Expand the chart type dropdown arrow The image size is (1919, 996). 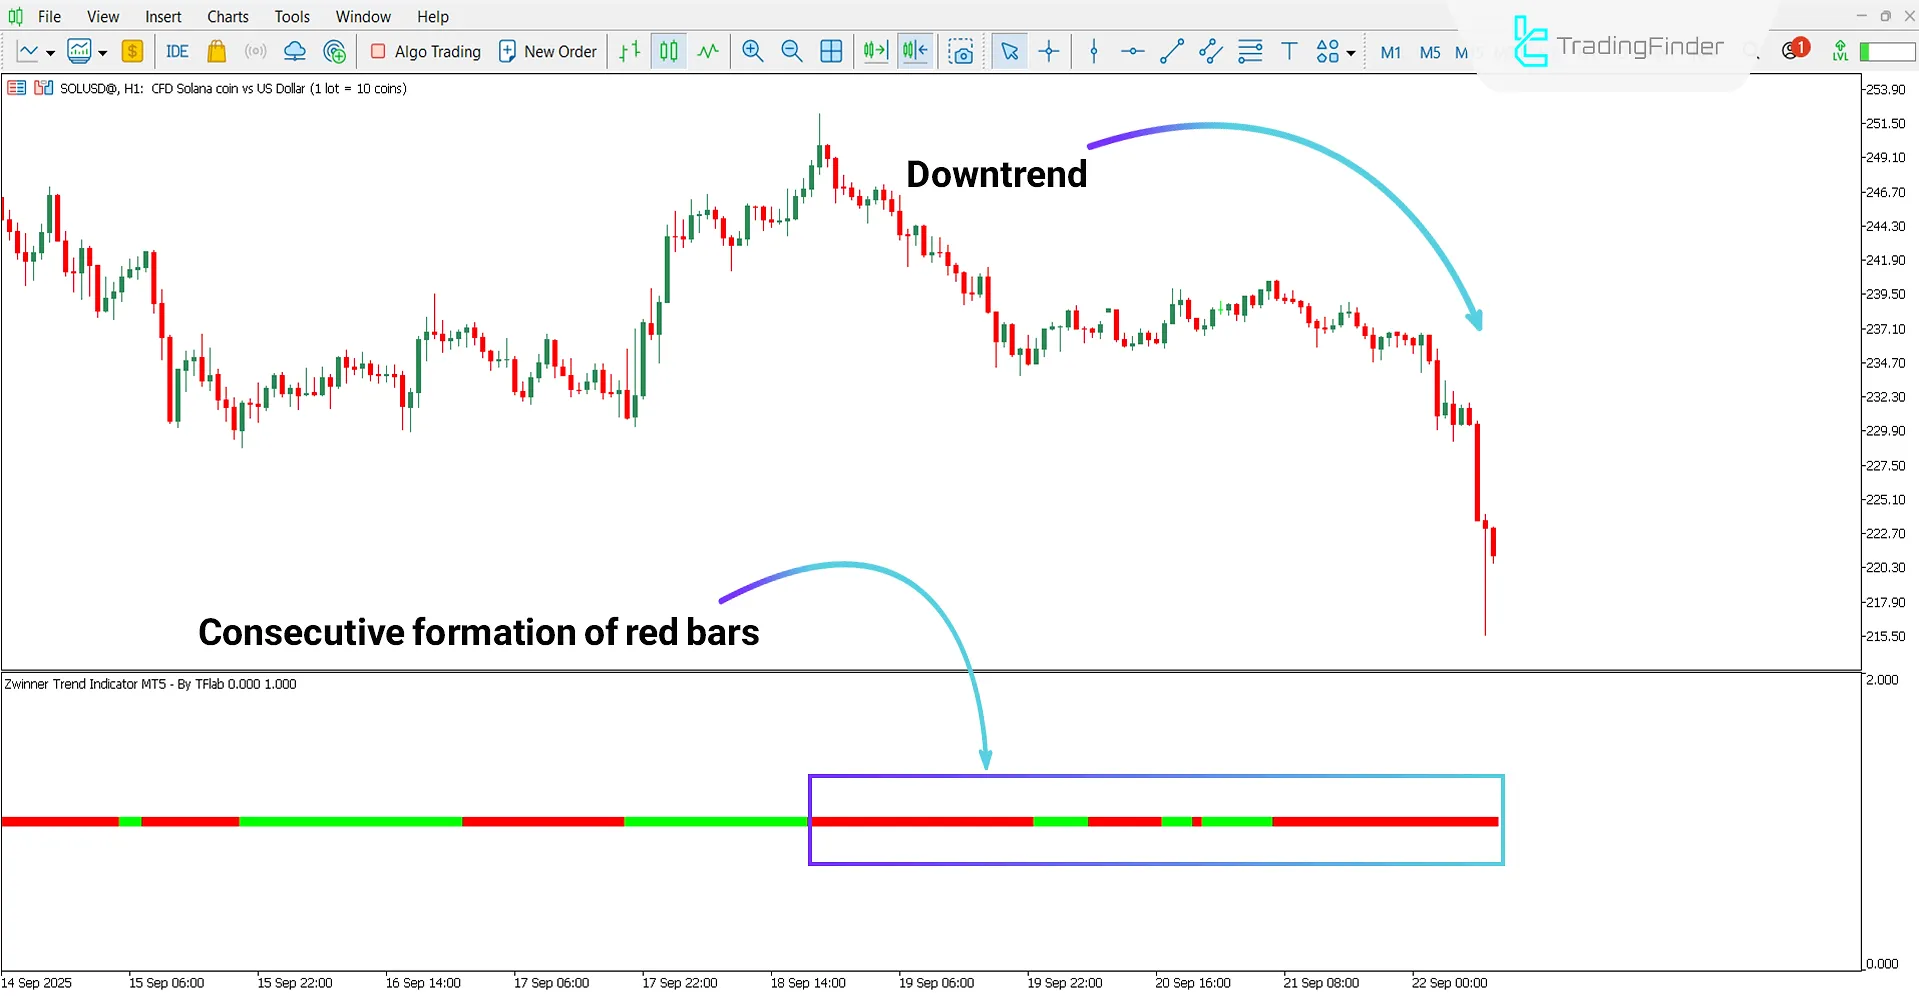(x=49, y=52)
